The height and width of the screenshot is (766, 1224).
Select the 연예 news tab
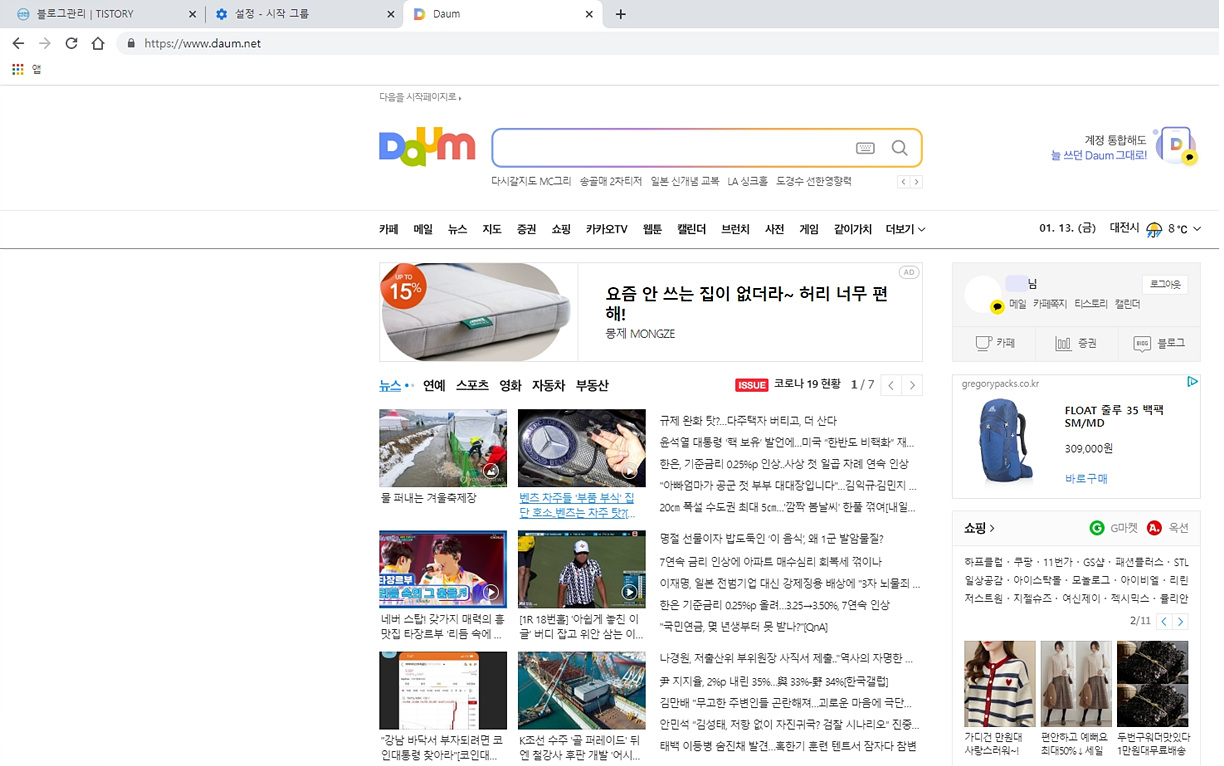[x=434, y=385]
